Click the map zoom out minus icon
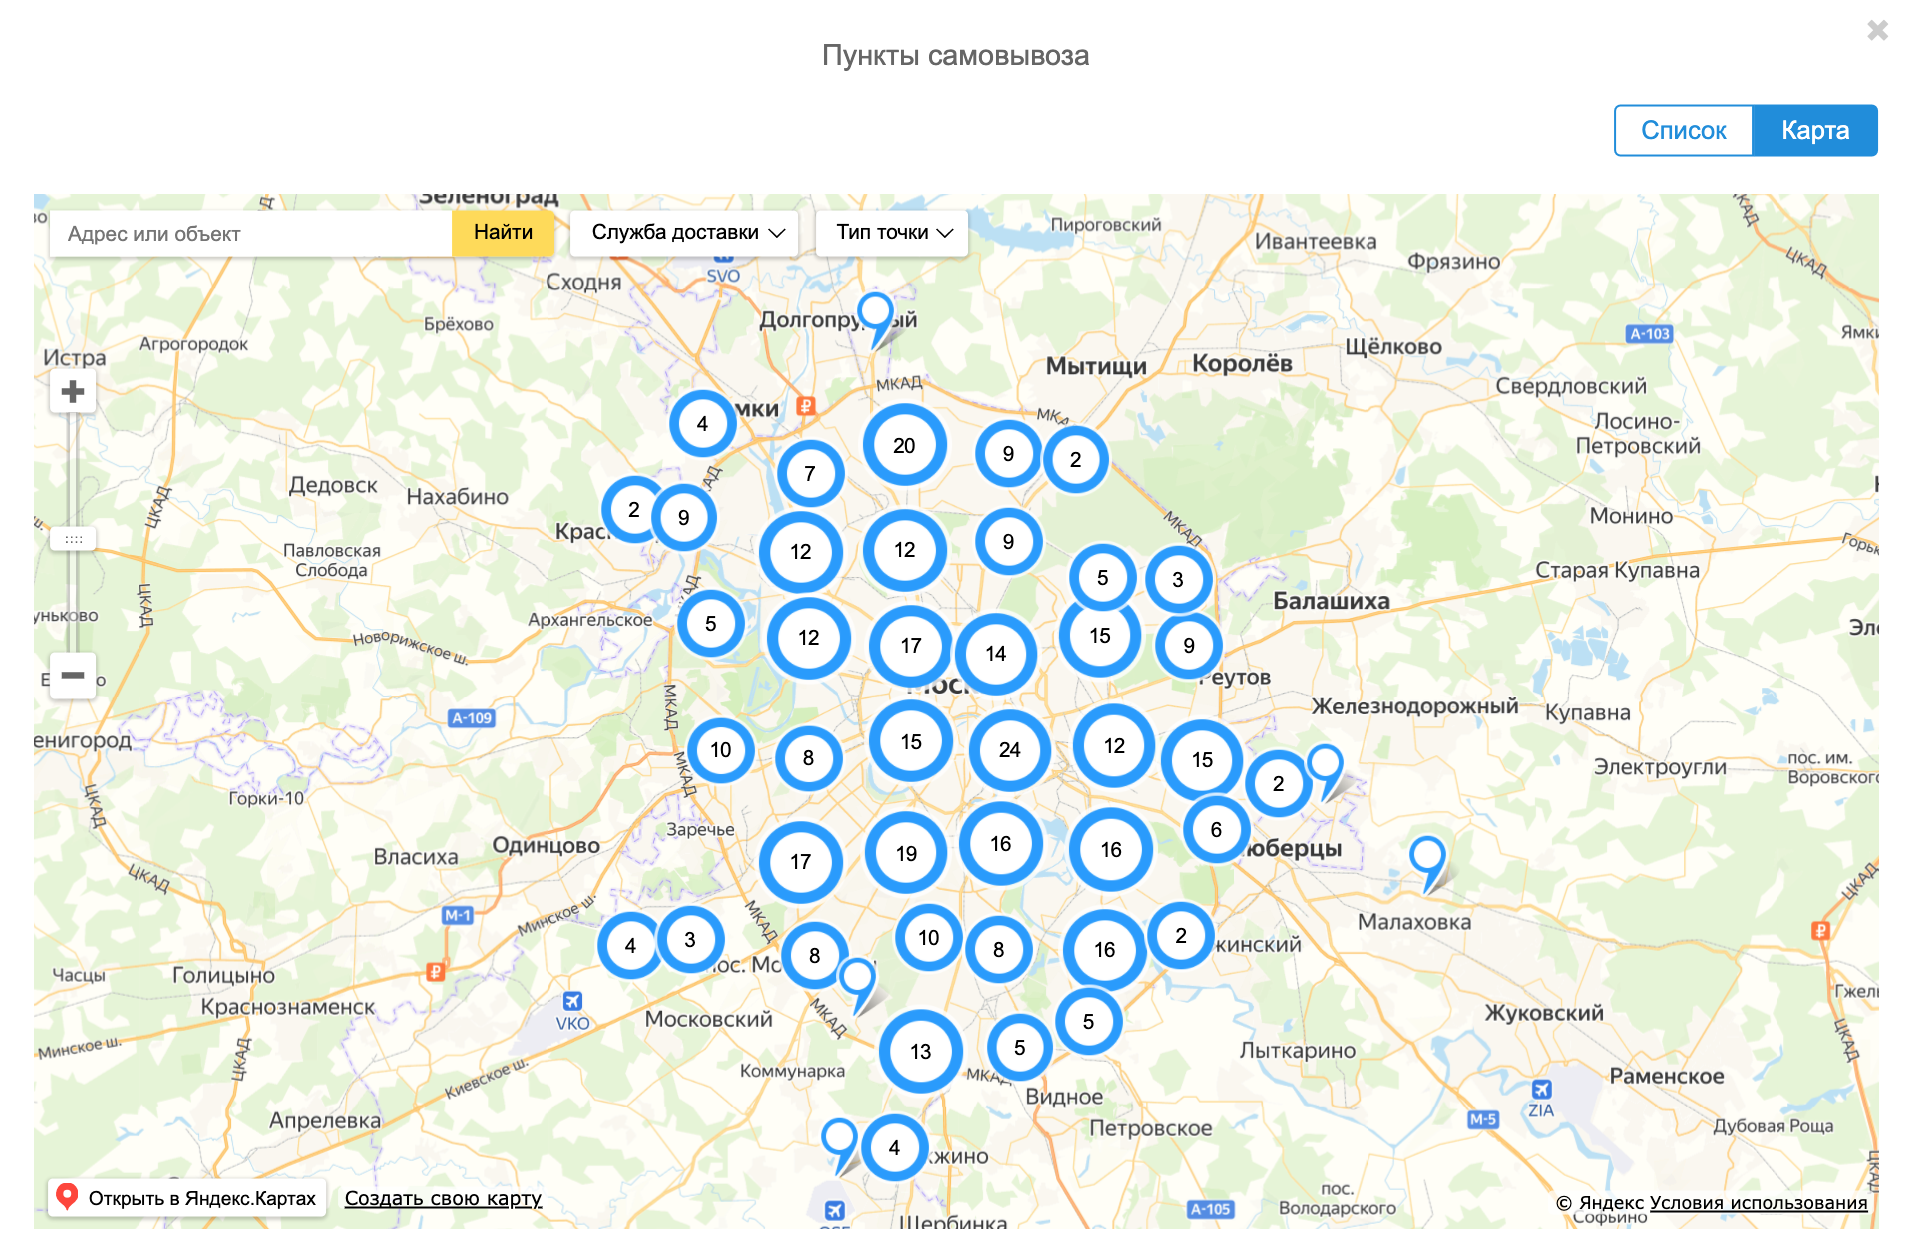The image size is (1910, 1256). [x=72, y=676]
